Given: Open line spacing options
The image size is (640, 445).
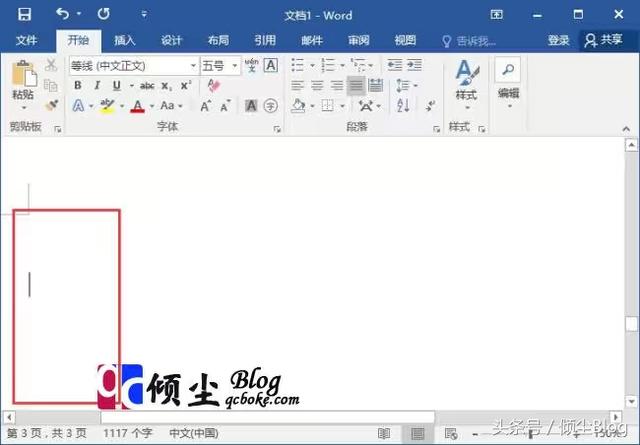Looking at the screenshot, I should 407,85.
